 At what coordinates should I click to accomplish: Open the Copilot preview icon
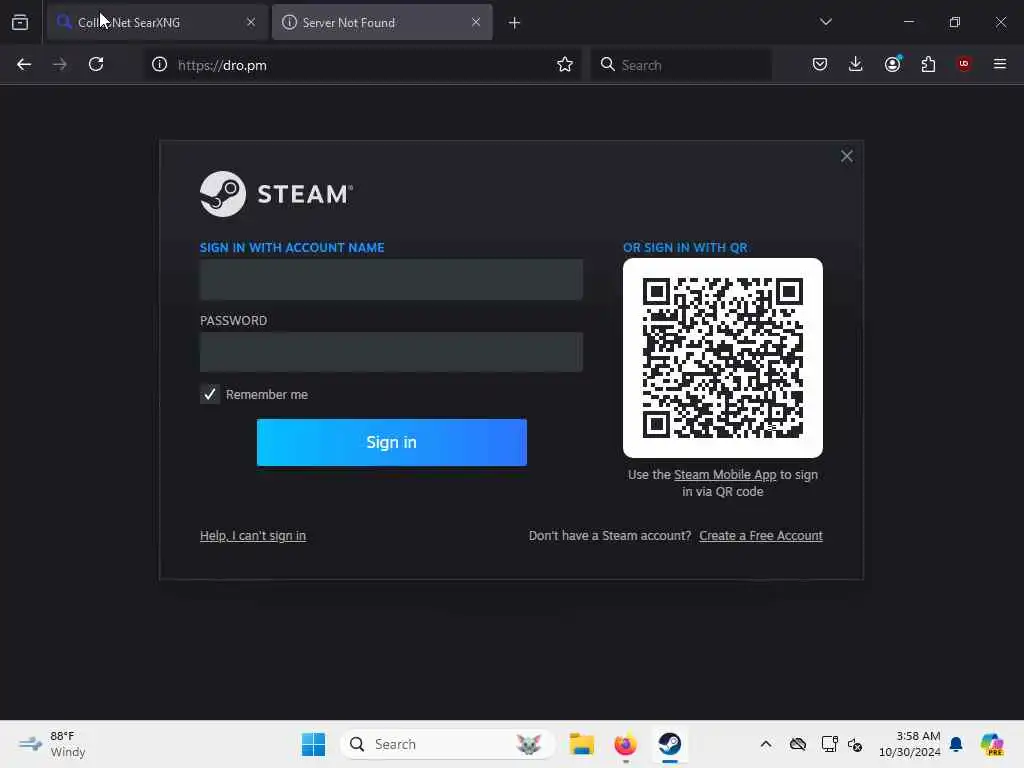tap(992, 744)
